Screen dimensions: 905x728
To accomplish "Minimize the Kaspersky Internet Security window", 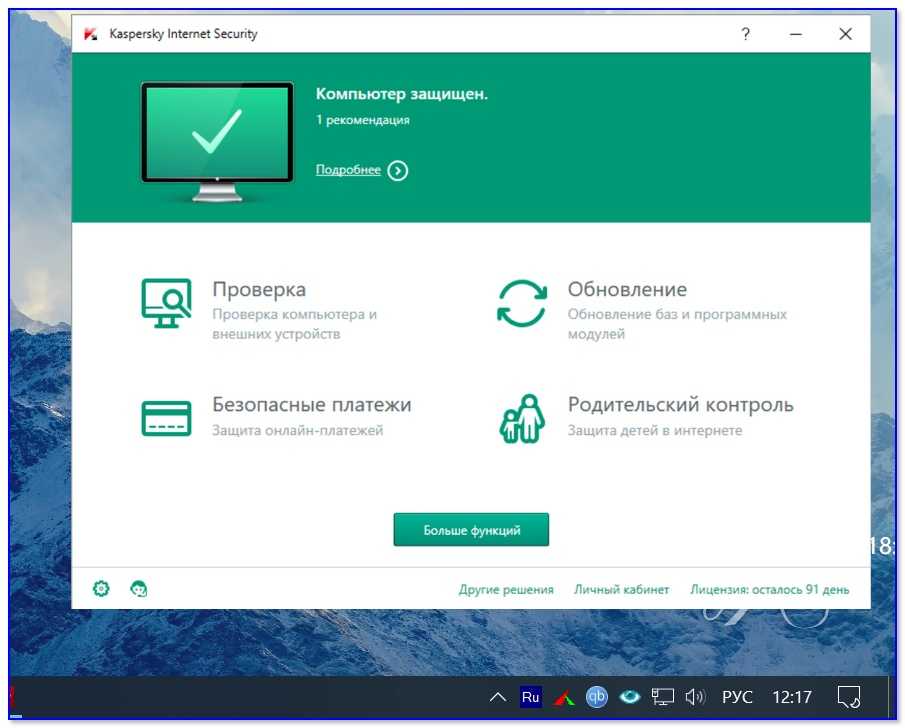I will click(795, 34).
